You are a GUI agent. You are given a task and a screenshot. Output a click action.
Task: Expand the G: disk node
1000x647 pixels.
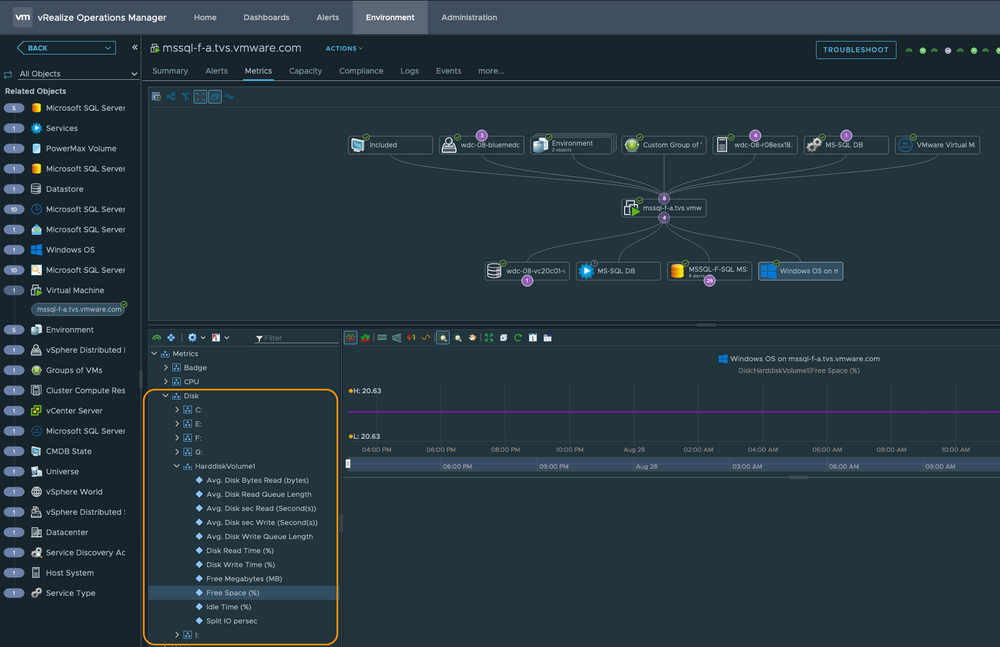click(x=177, y=452)
